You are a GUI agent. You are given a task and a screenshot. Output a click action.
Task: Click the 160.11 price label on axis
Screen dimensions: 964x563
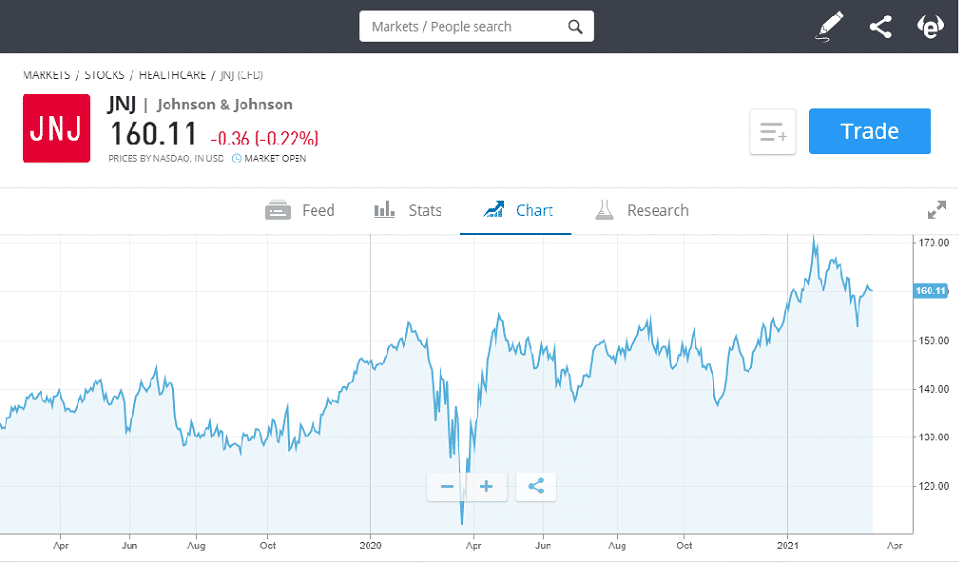pos(931,291)
